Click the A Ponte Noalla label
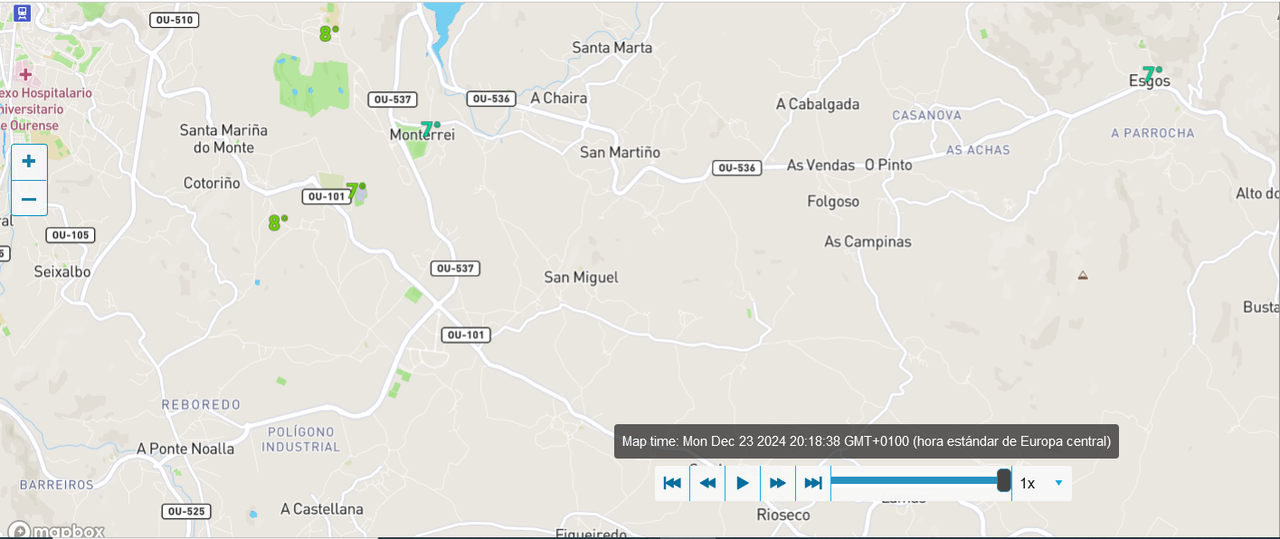This screenshot has height=539, width=1280. tap(186, 448)
